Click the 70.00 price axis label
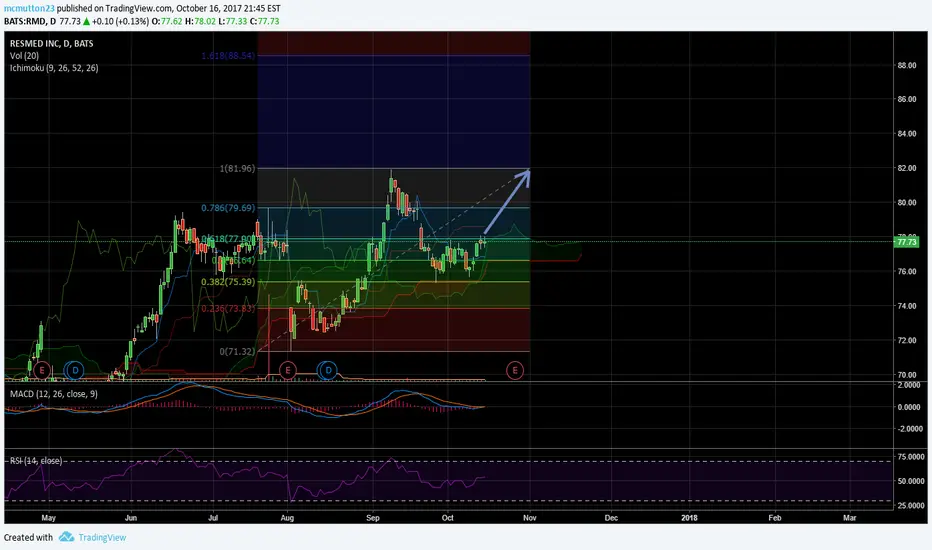932x550 pixels. pos(906,375)
